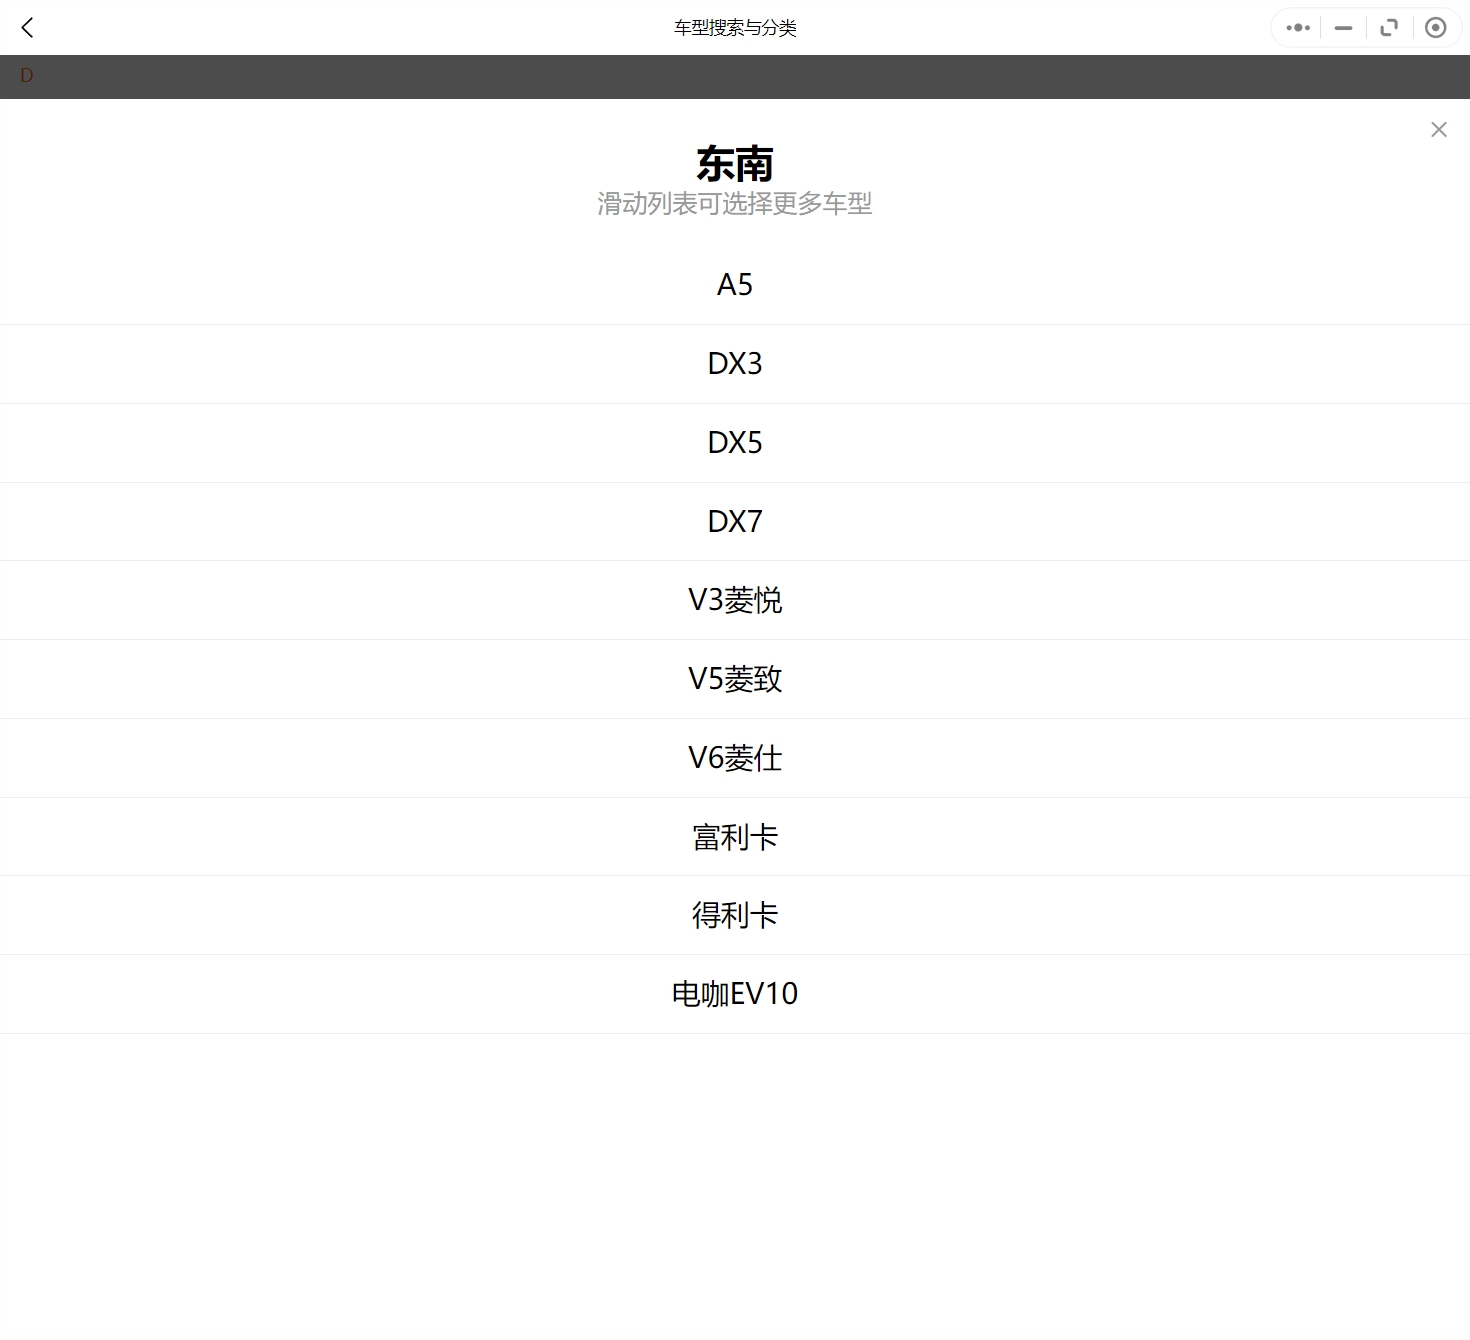The height and width of the screenshot is (1340, 1470).
Task: Pick the V3菱悦 model
Action: coord(735,600)
